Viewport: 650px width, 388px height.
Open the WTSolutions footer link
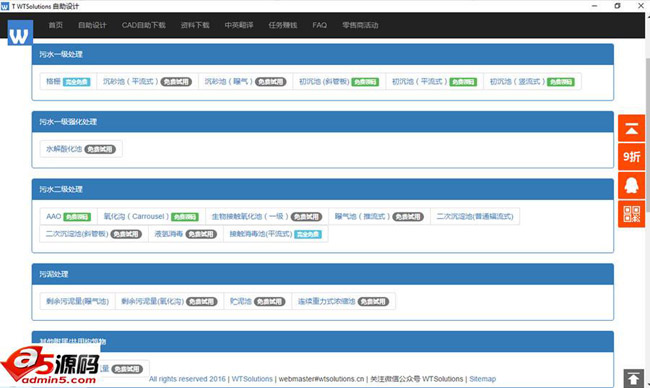click(252, 379)
